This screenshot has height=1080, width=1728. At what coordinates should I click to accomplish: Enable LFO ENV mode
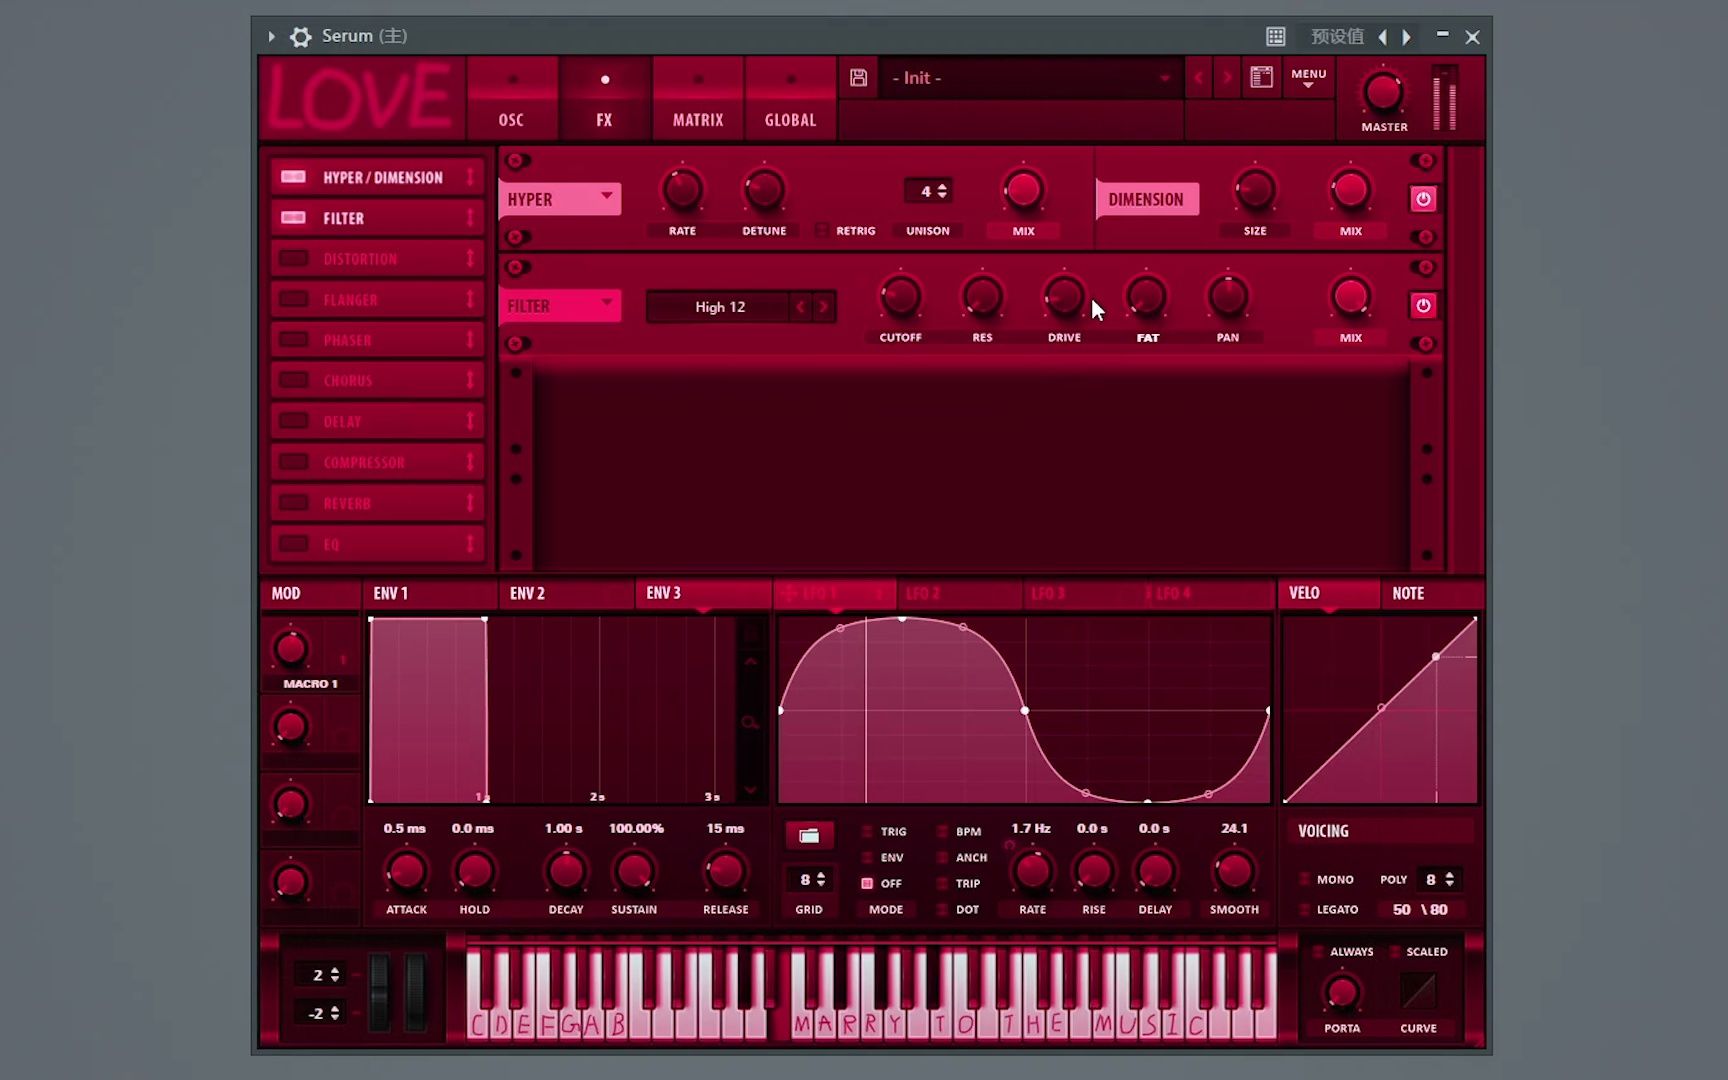tap(867, 857)
